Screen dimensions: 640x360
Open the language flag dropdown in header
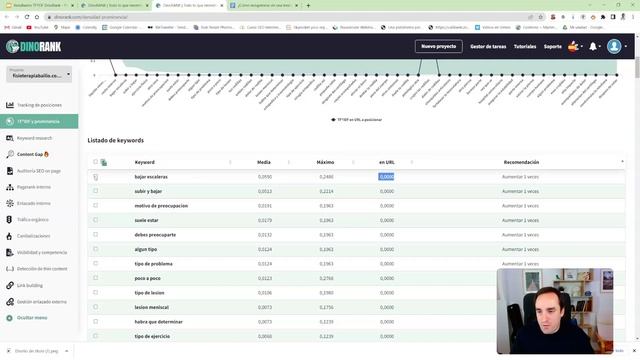pyautogui.click(x=576, y=47)
